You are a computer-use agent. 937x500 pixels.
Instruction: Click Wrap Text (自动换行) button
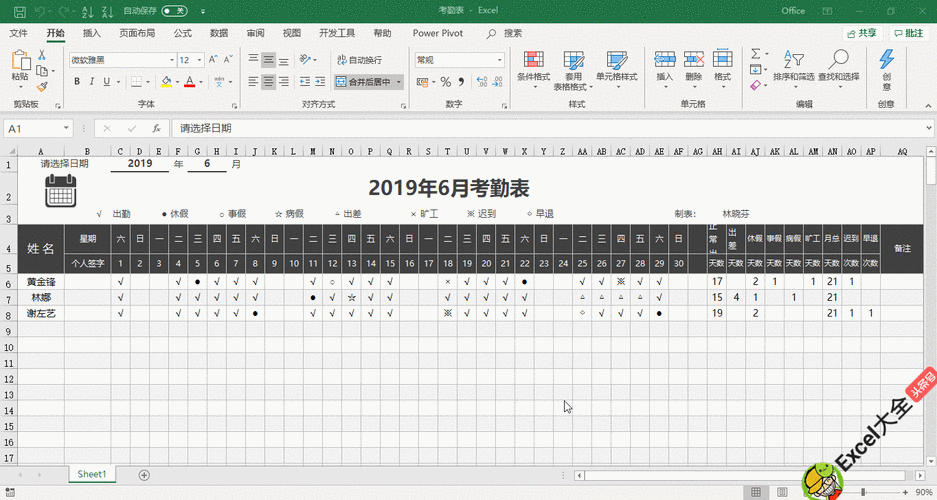pos(360,60)
